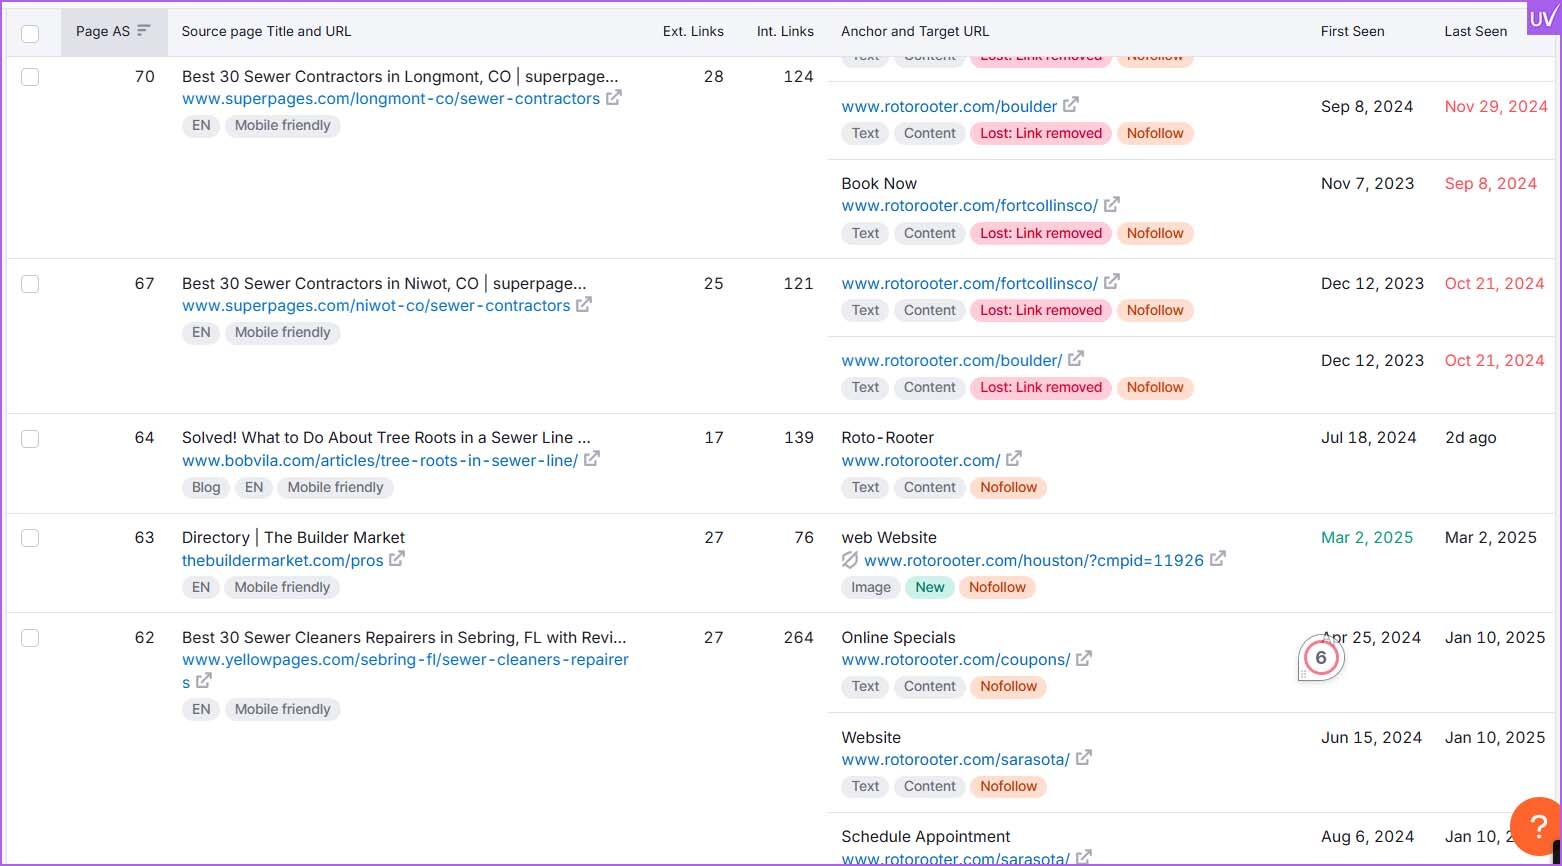Image resolution: width=1562 pixels, height=866 pixels.
Task: Open external icon for fortcollinsco target in Niwot row
Action: [x=1112, y=282]
